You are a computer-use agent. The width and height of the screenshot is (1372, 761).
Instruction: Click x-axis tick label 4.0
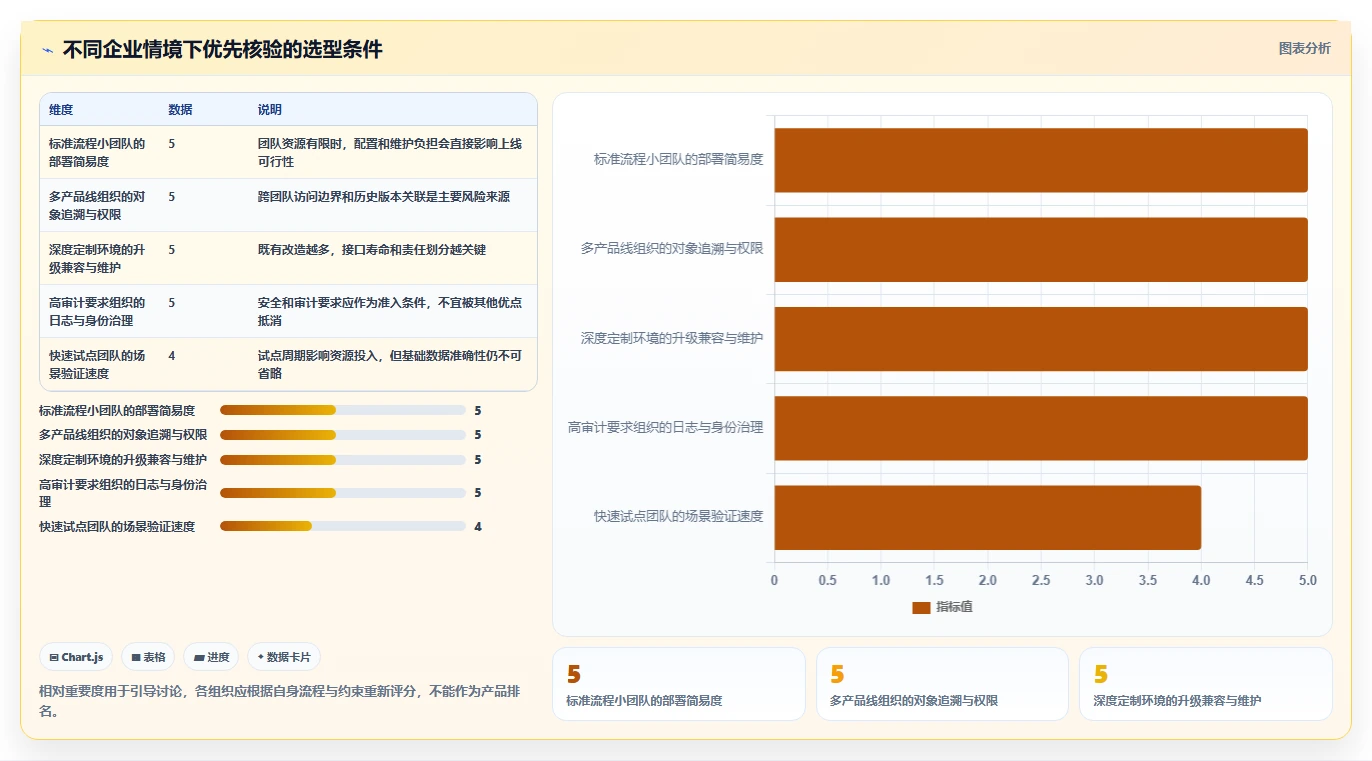point(1201,580)
